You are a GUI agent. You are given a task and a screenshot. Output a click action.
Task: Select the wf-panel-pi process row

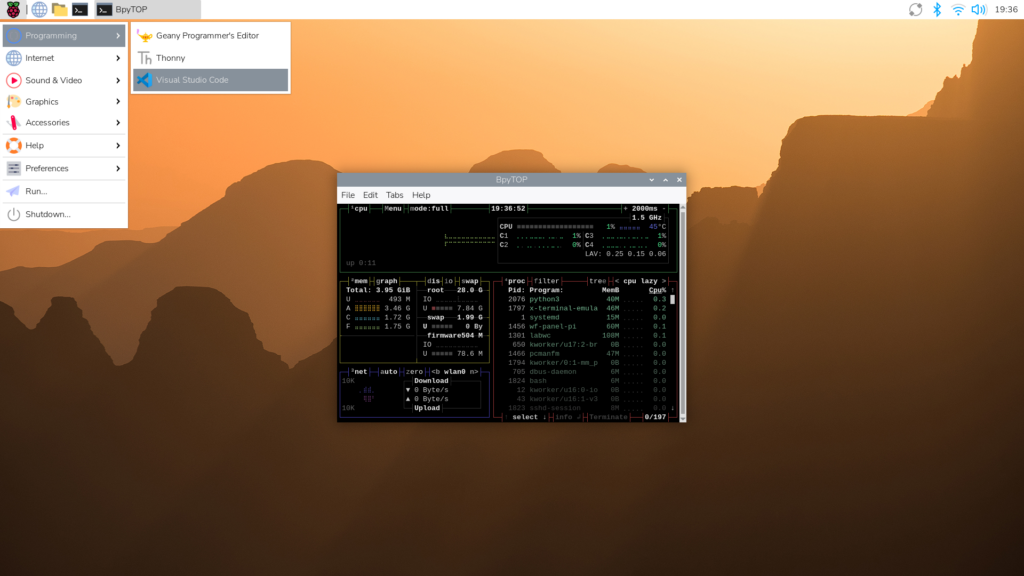(586, 327)
